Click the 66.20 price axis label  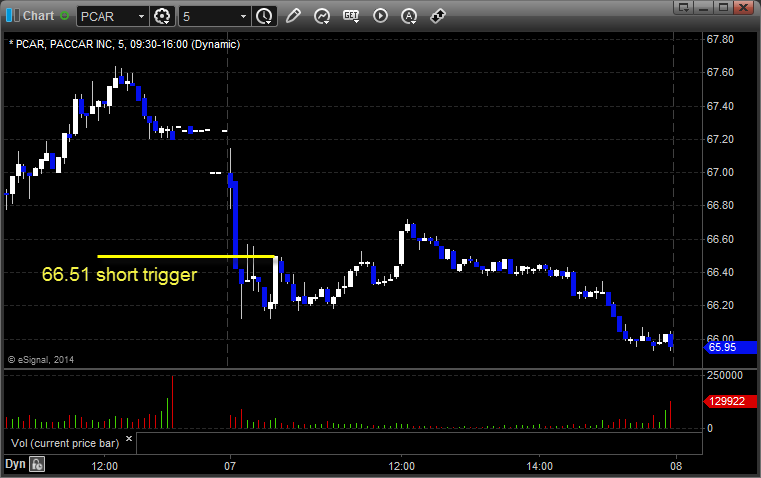(720, 305)
